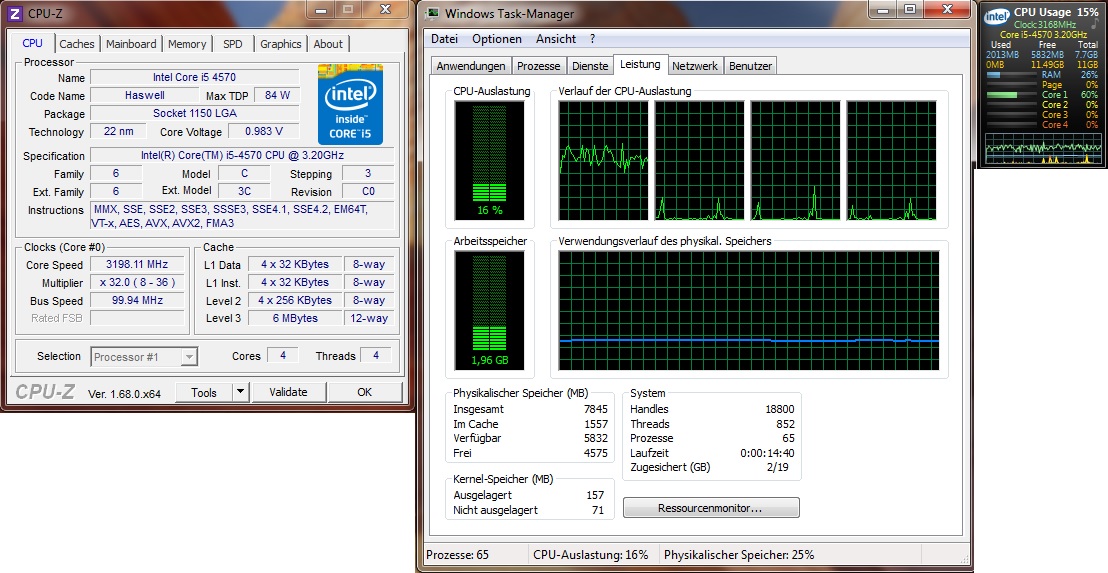The image size is (1108, 573).
Task: Click the music note icon in the gadget
Action: pos(1094,23)
